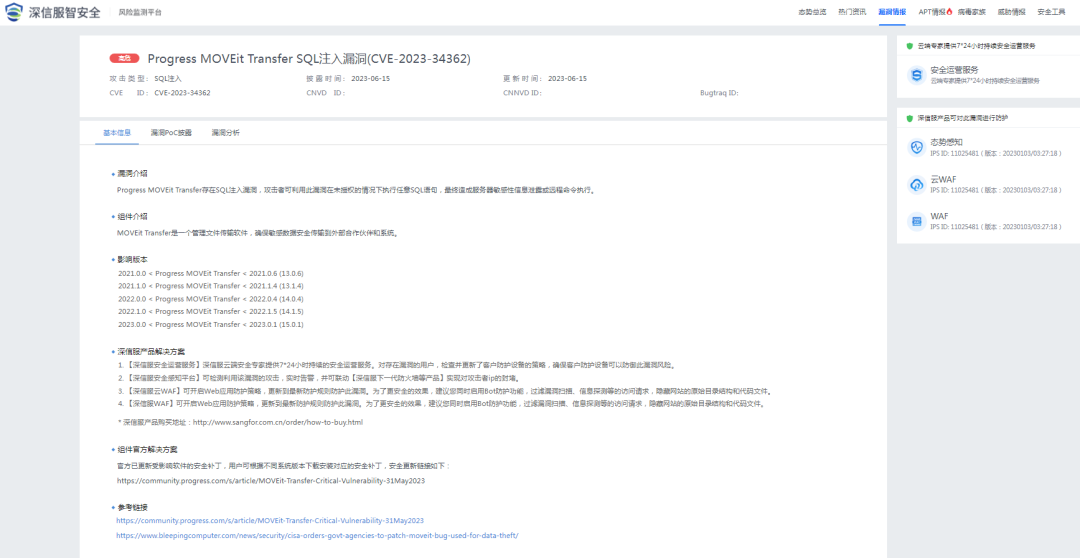Open the 病毒家族 navigation item
Screen dimensions: 1080x558
click(x=971, y=12)
